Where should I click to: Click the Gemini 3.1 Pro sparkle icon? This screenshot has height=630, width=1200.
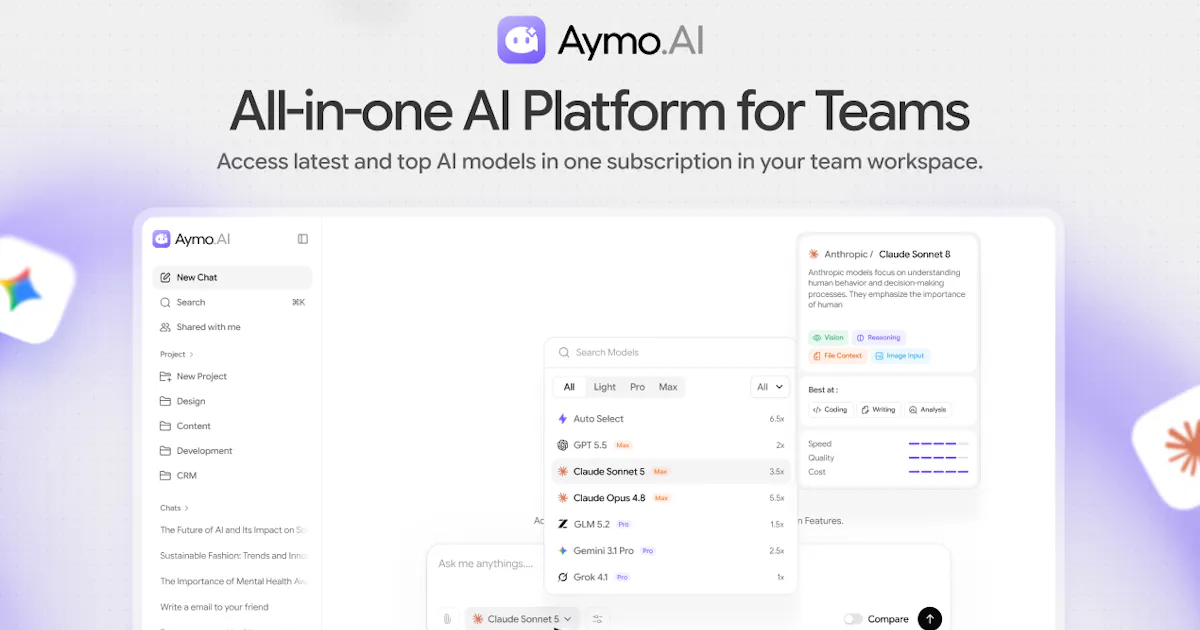pyautogui.click(x=563, y=551)
